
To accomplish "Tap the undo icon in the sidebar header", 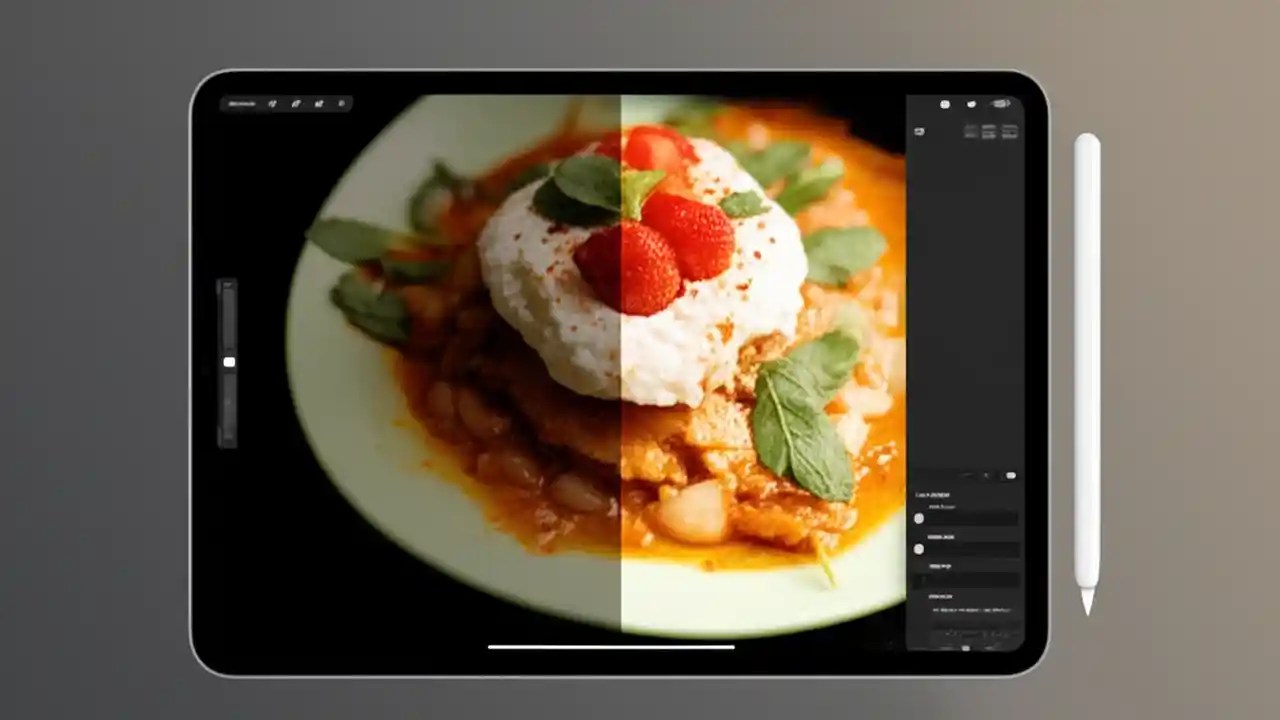I will [945, 103].
